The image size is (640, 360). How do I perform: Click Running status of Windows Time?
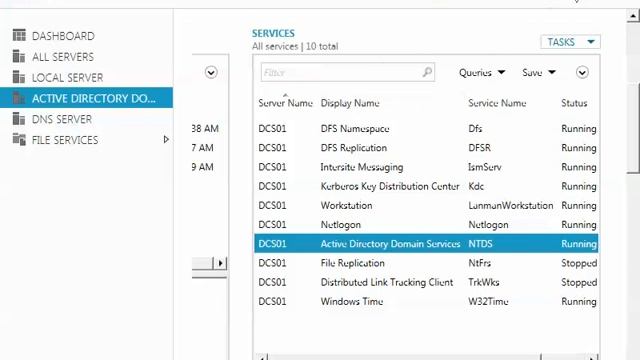pos(579,302)
